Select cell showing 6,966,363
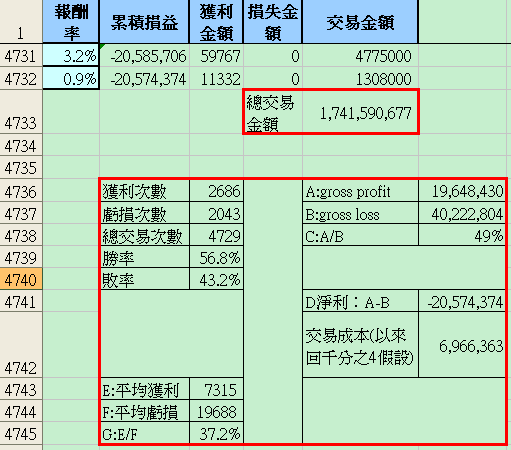 pyautogui.click(x=462, y=345)
